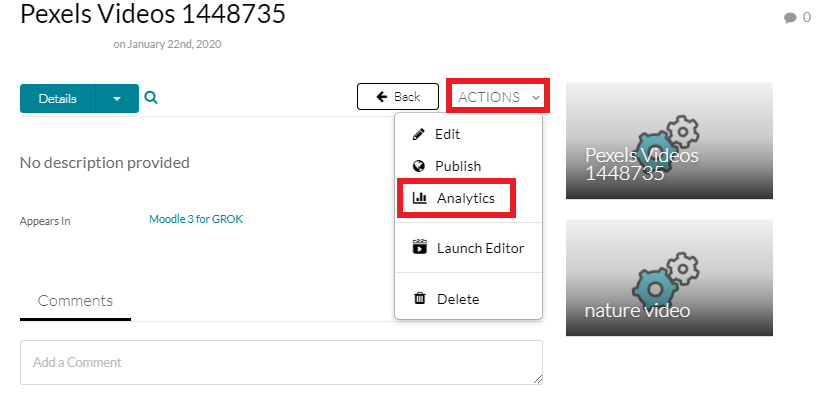This screenshot has width=822, height=399.
Task: Click the bar chart icon for Analytics
Action: pyautogui.click(x=419, y=198)
